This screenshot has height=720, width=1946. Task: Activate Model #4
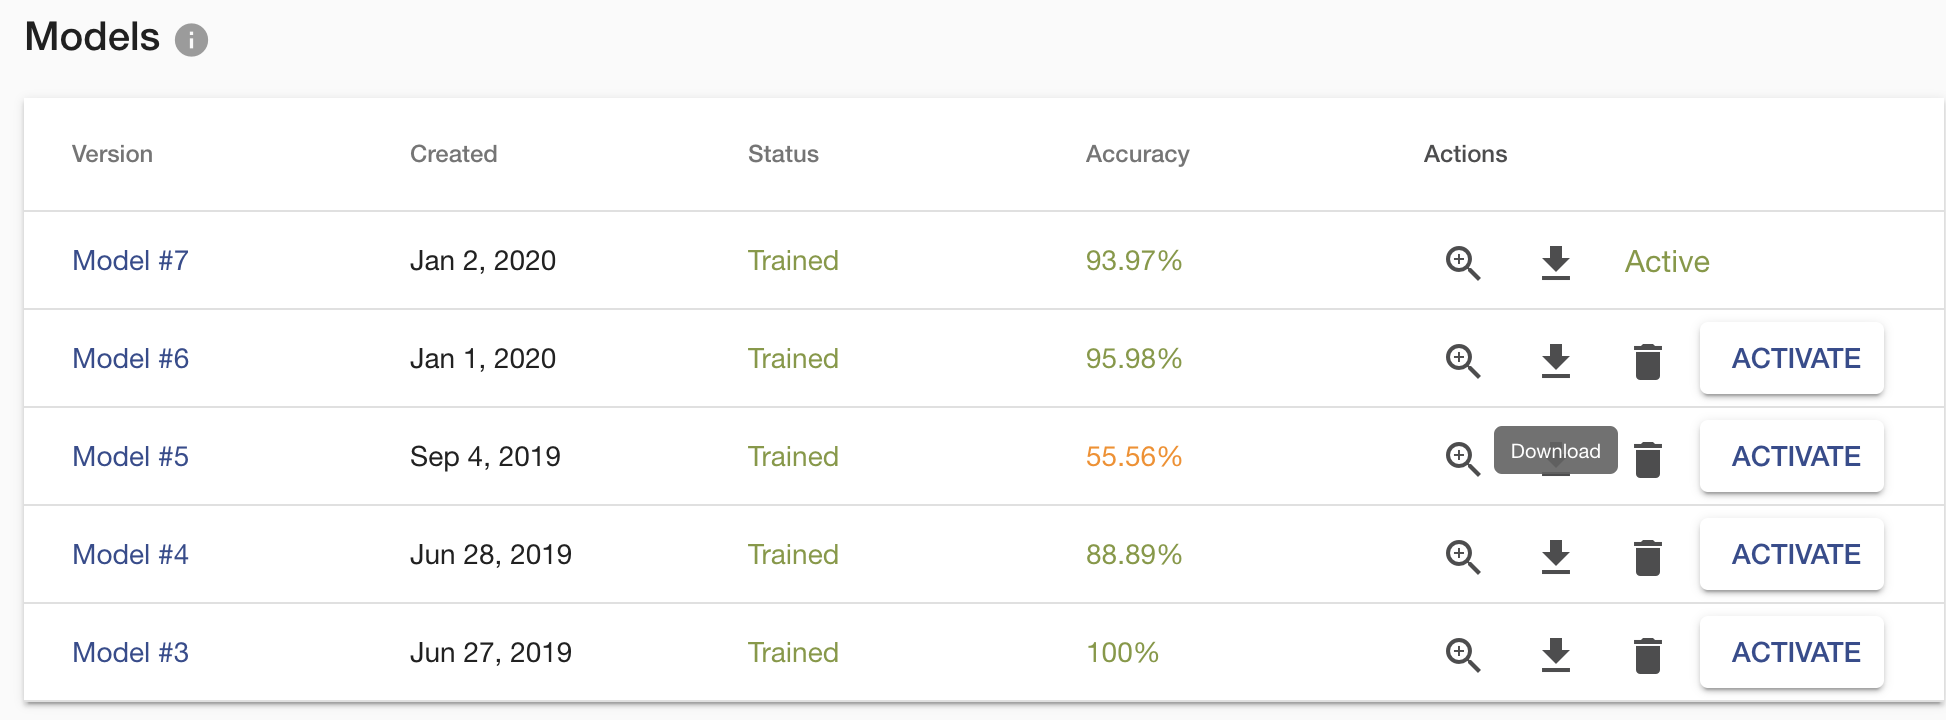(x=1792, y=554)
